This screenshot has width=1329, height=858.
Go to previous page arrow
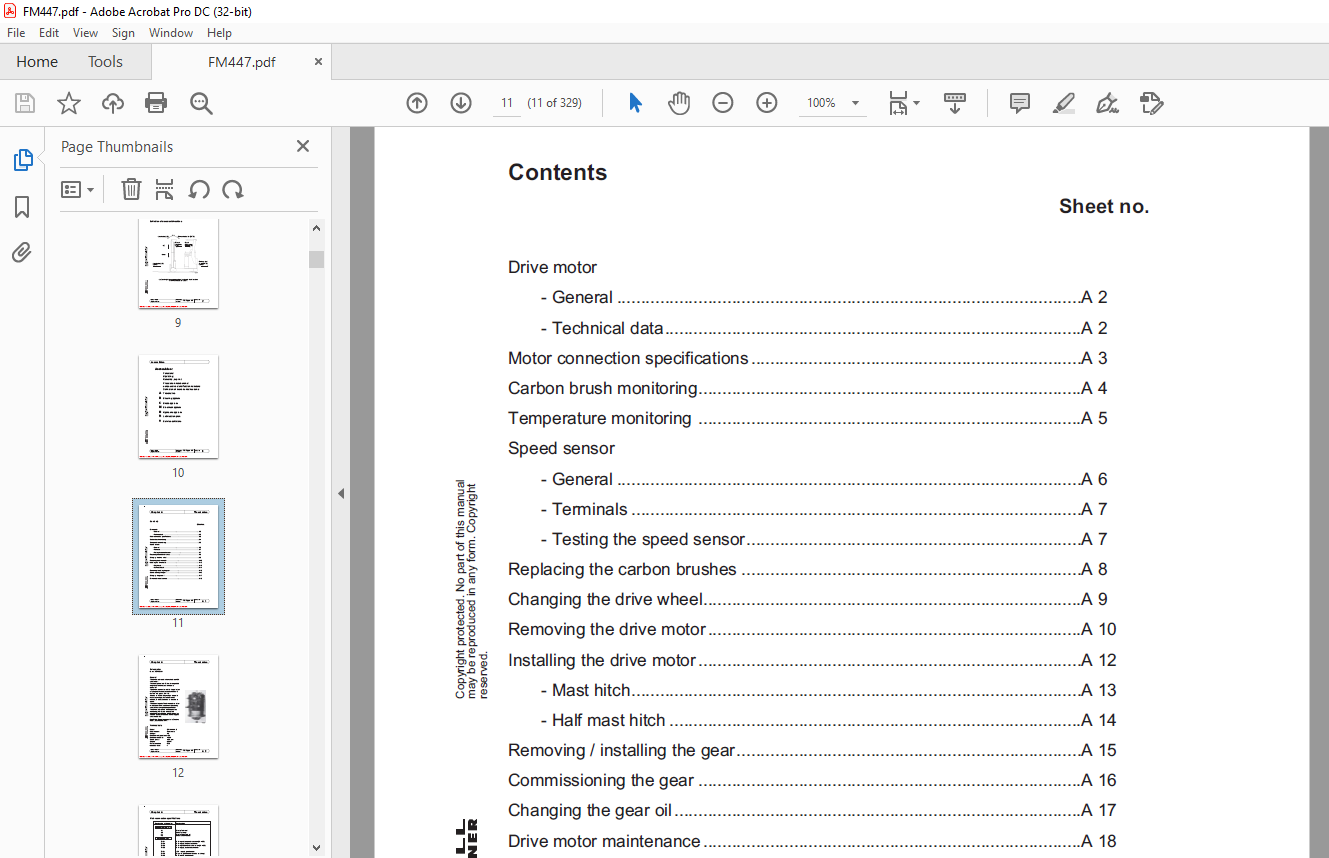(417, 103)
